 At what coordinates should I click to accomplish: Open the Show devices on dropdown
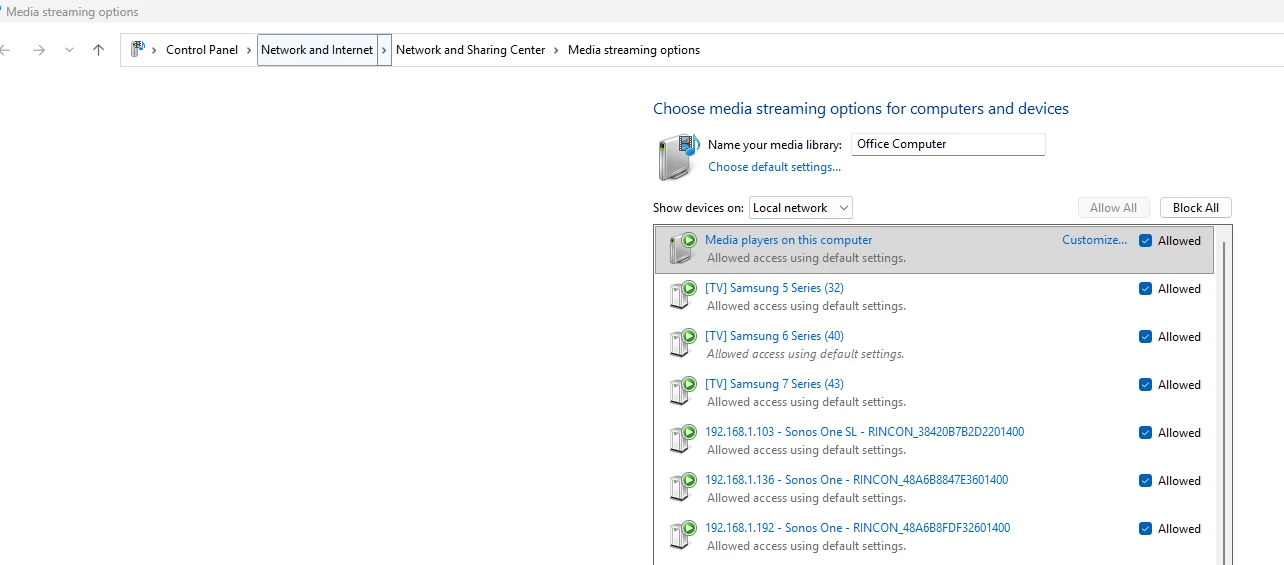[800, 208]
